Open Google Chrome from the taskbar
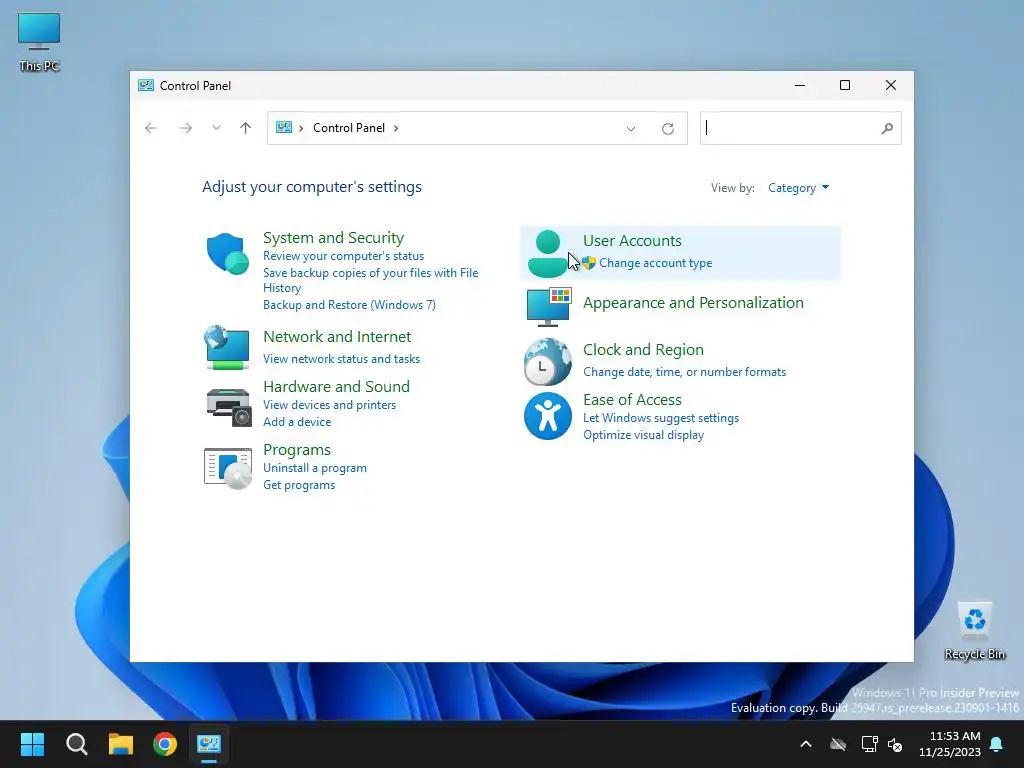This screenshot has height=768, width=1024. [165, 744]
